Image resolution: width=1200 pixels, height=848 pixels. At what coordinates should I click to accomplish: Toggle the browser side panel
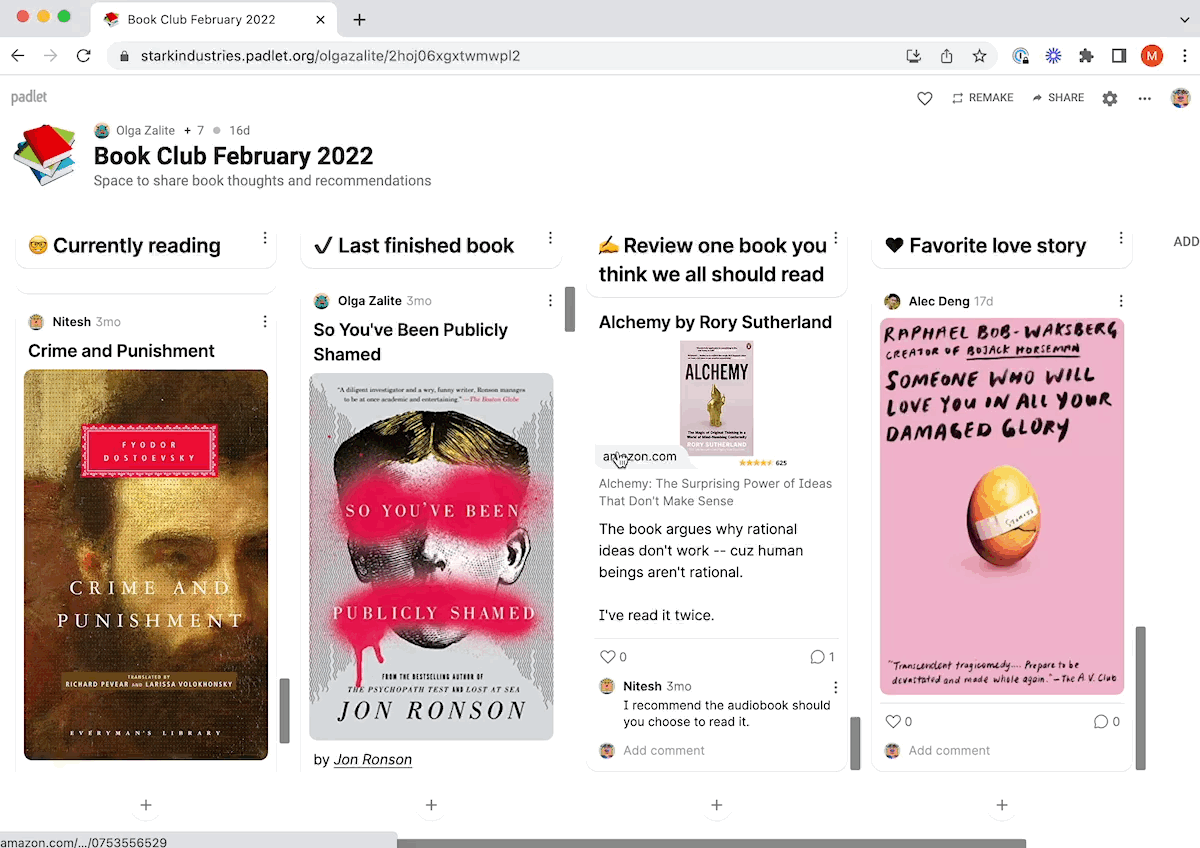coord(1119,56)
